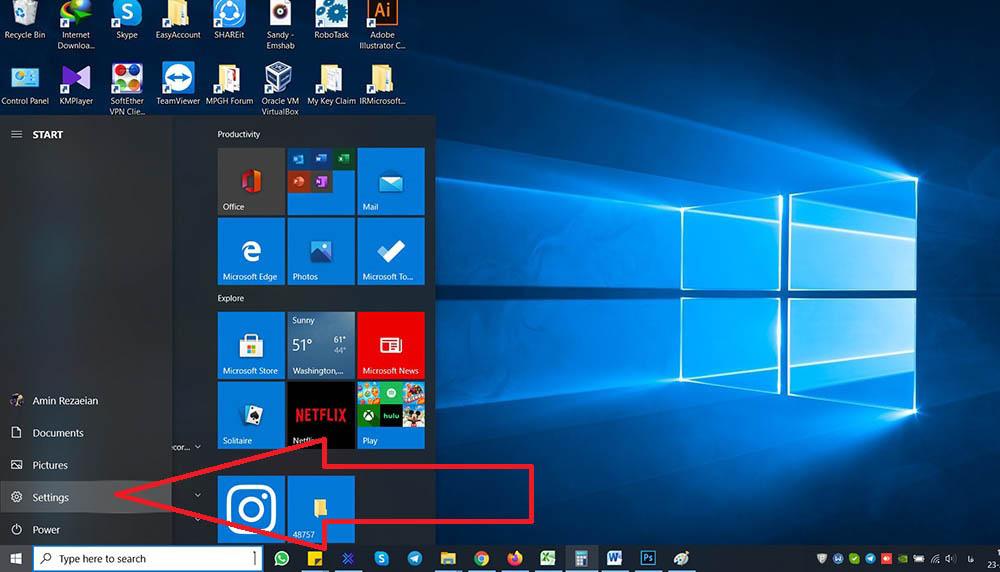The width and height of the screenshot is (1000, 572).
Task: Launch the Mail tile
Action: coord(390,181)
